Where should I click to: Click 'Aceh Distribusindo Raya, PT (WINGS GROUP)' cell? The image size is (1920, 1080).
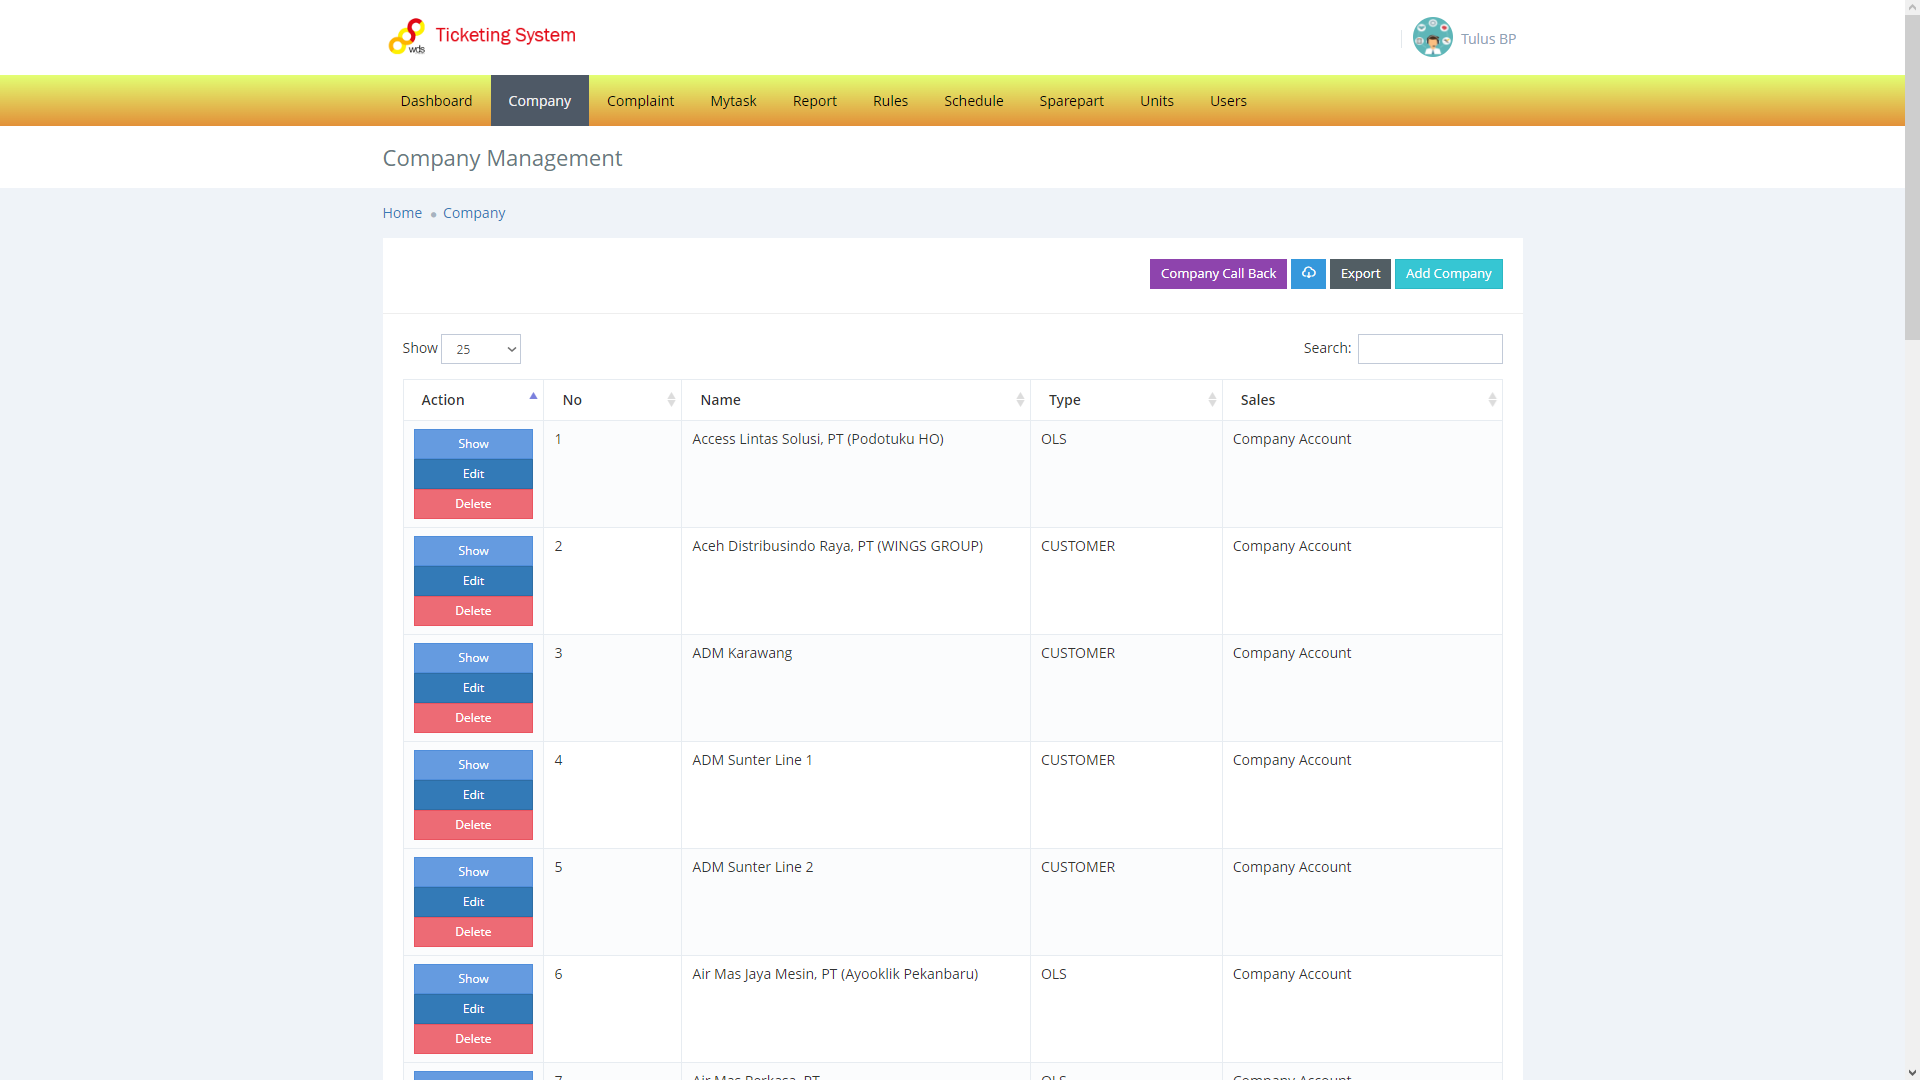click(856, 581)
